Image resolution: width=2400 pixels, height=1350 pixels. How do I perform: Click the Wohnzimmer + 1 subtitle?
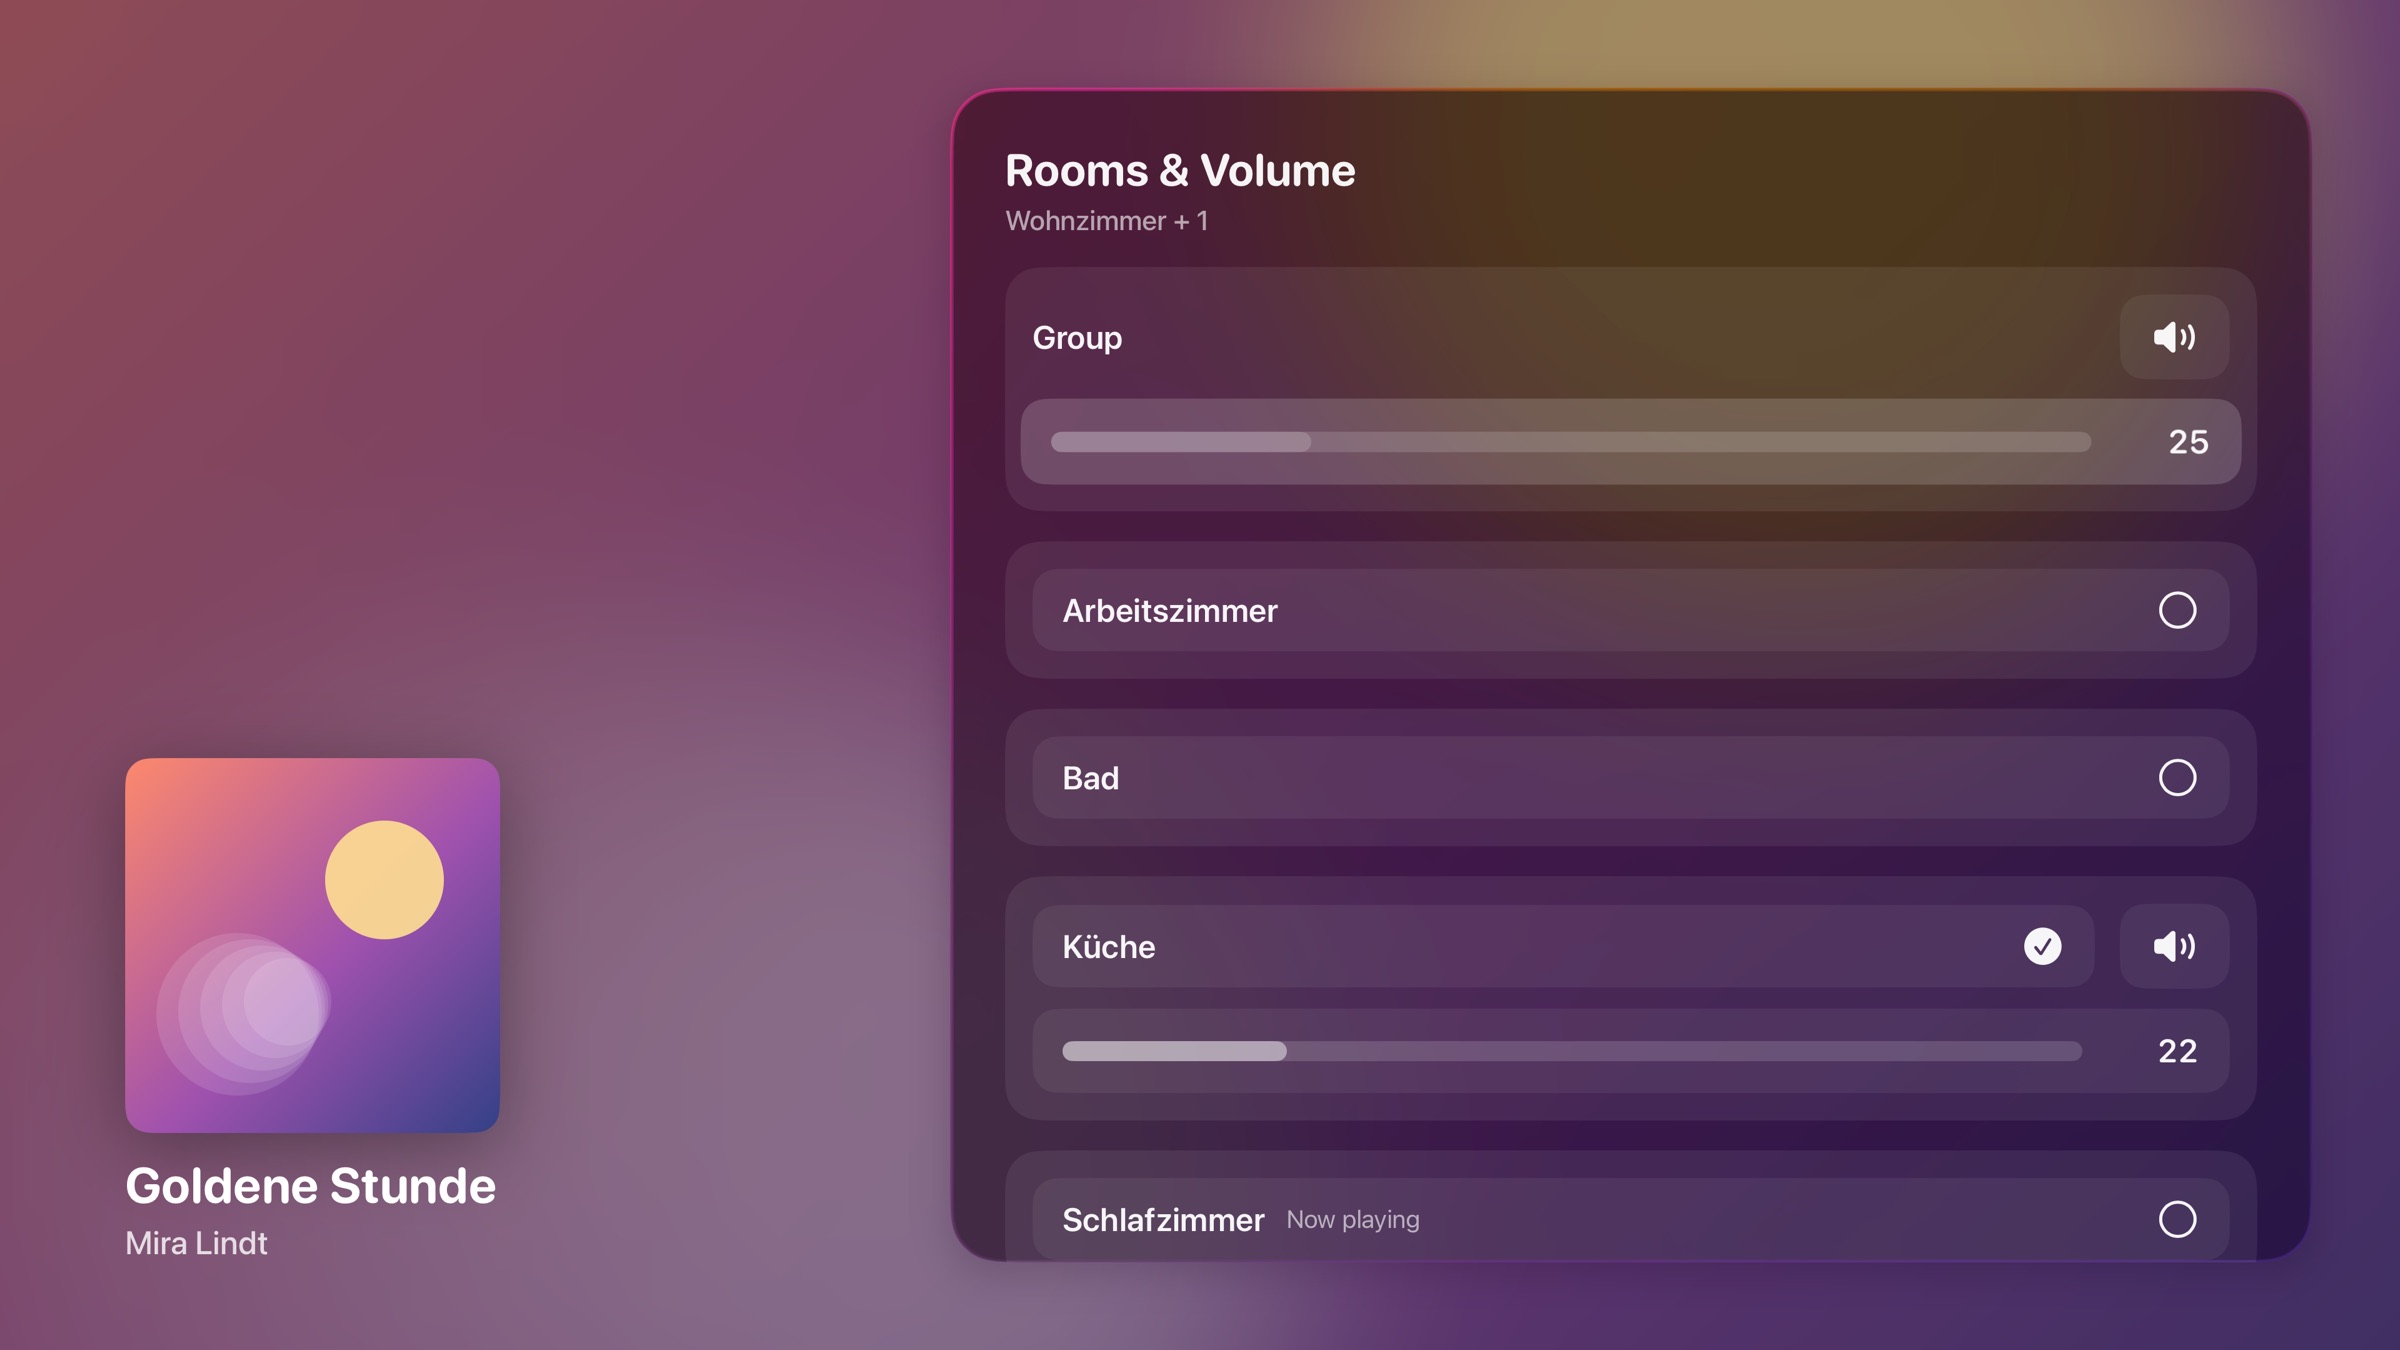pyautogui.click(x=1107, y=221)
